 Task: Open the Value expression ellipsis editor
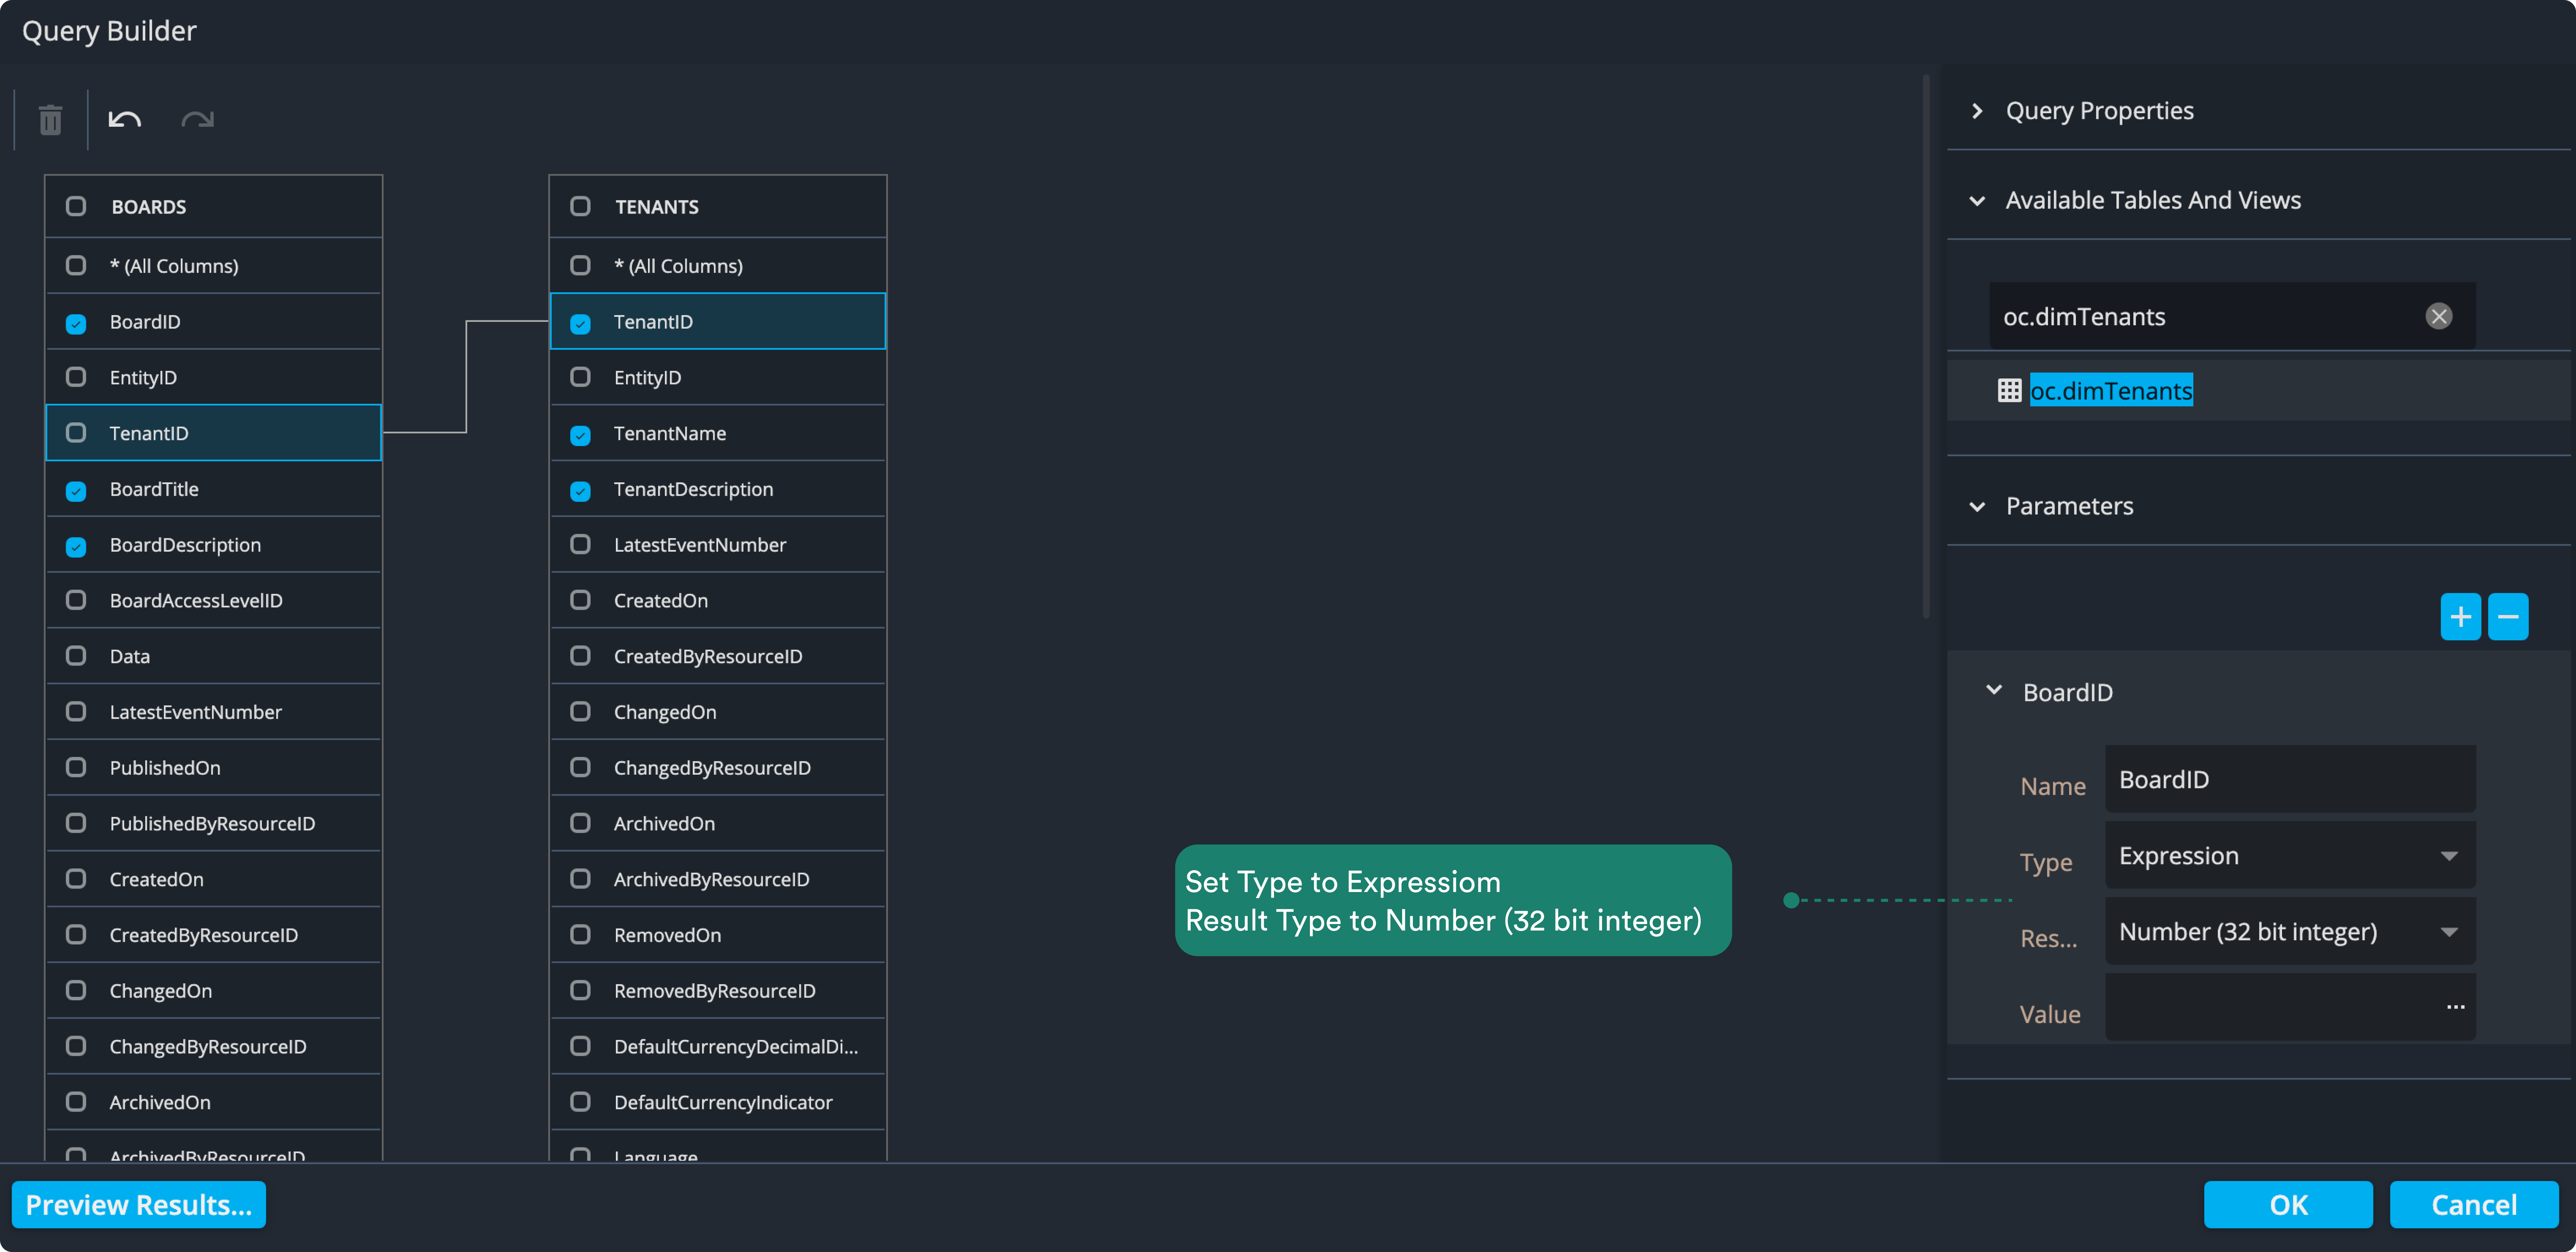(2455, 1007)
